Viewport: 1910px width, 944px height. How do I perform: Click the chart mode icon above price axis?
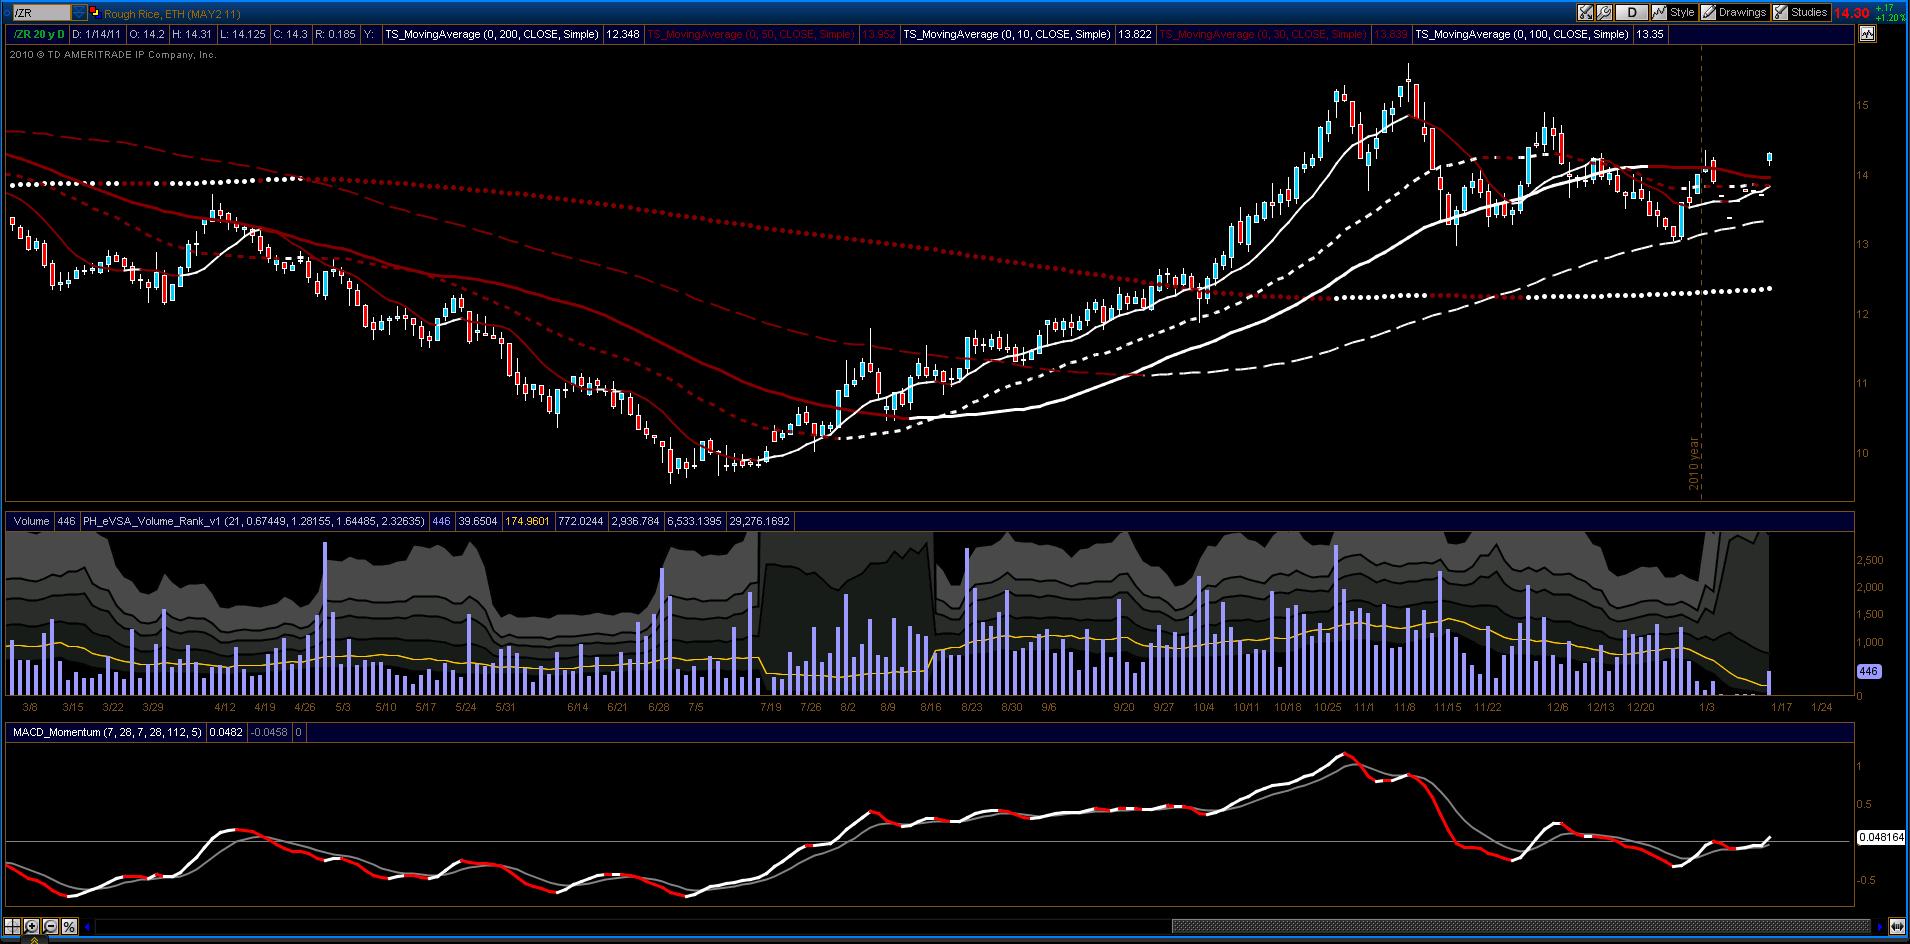point(1867,34)
